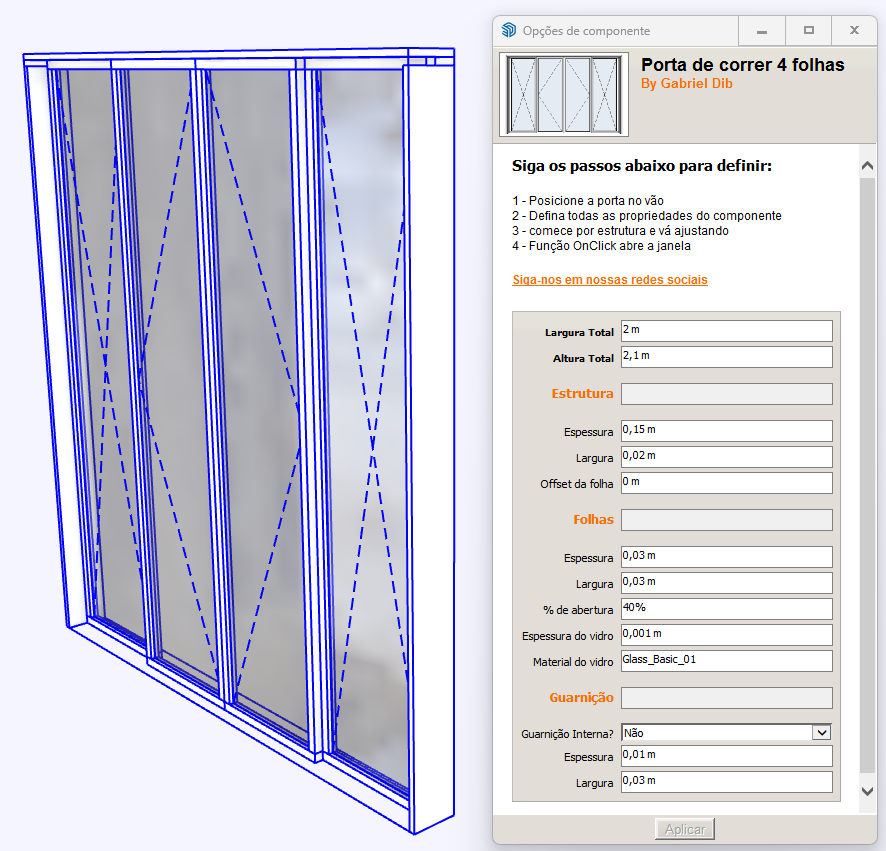Click the Largura Total input field
The height and width of the screenshot is (851, 886).
tap(726, 331)
